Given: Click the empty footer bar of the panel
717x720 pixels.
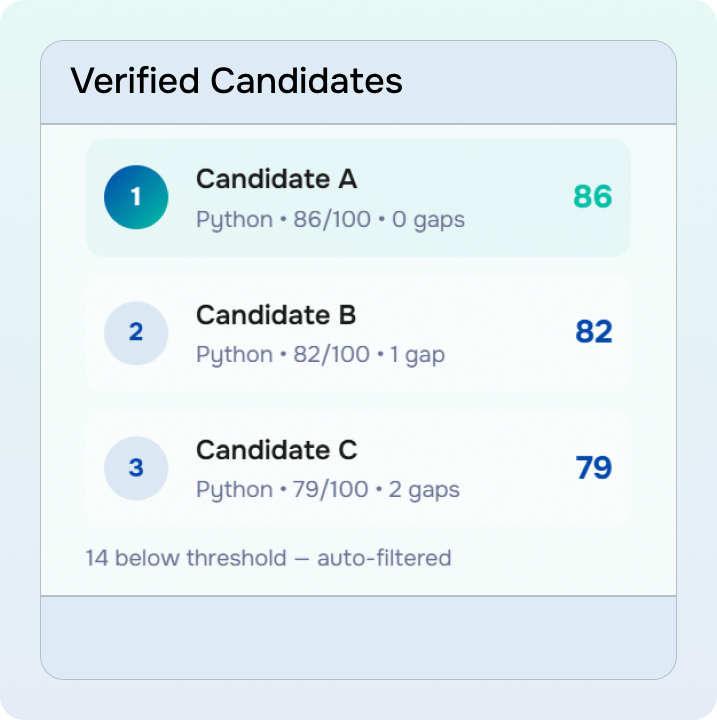Looking at the screenshot, I should (358, 636).
